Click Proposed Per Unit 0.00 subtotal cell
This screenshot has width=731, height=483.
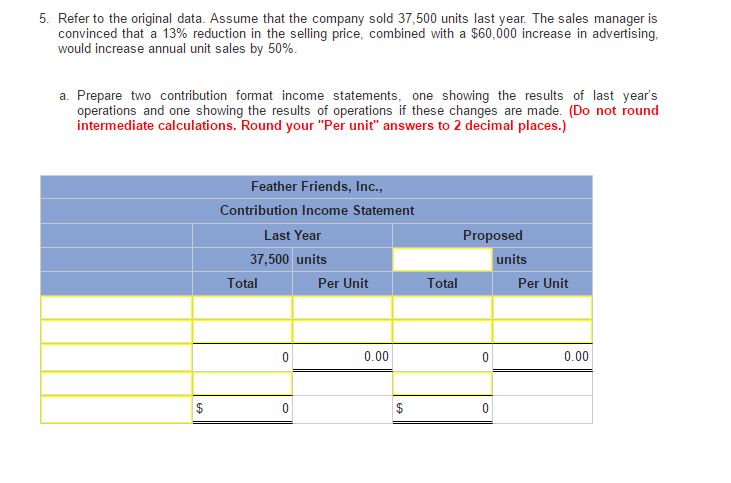[x=542, y=357]
